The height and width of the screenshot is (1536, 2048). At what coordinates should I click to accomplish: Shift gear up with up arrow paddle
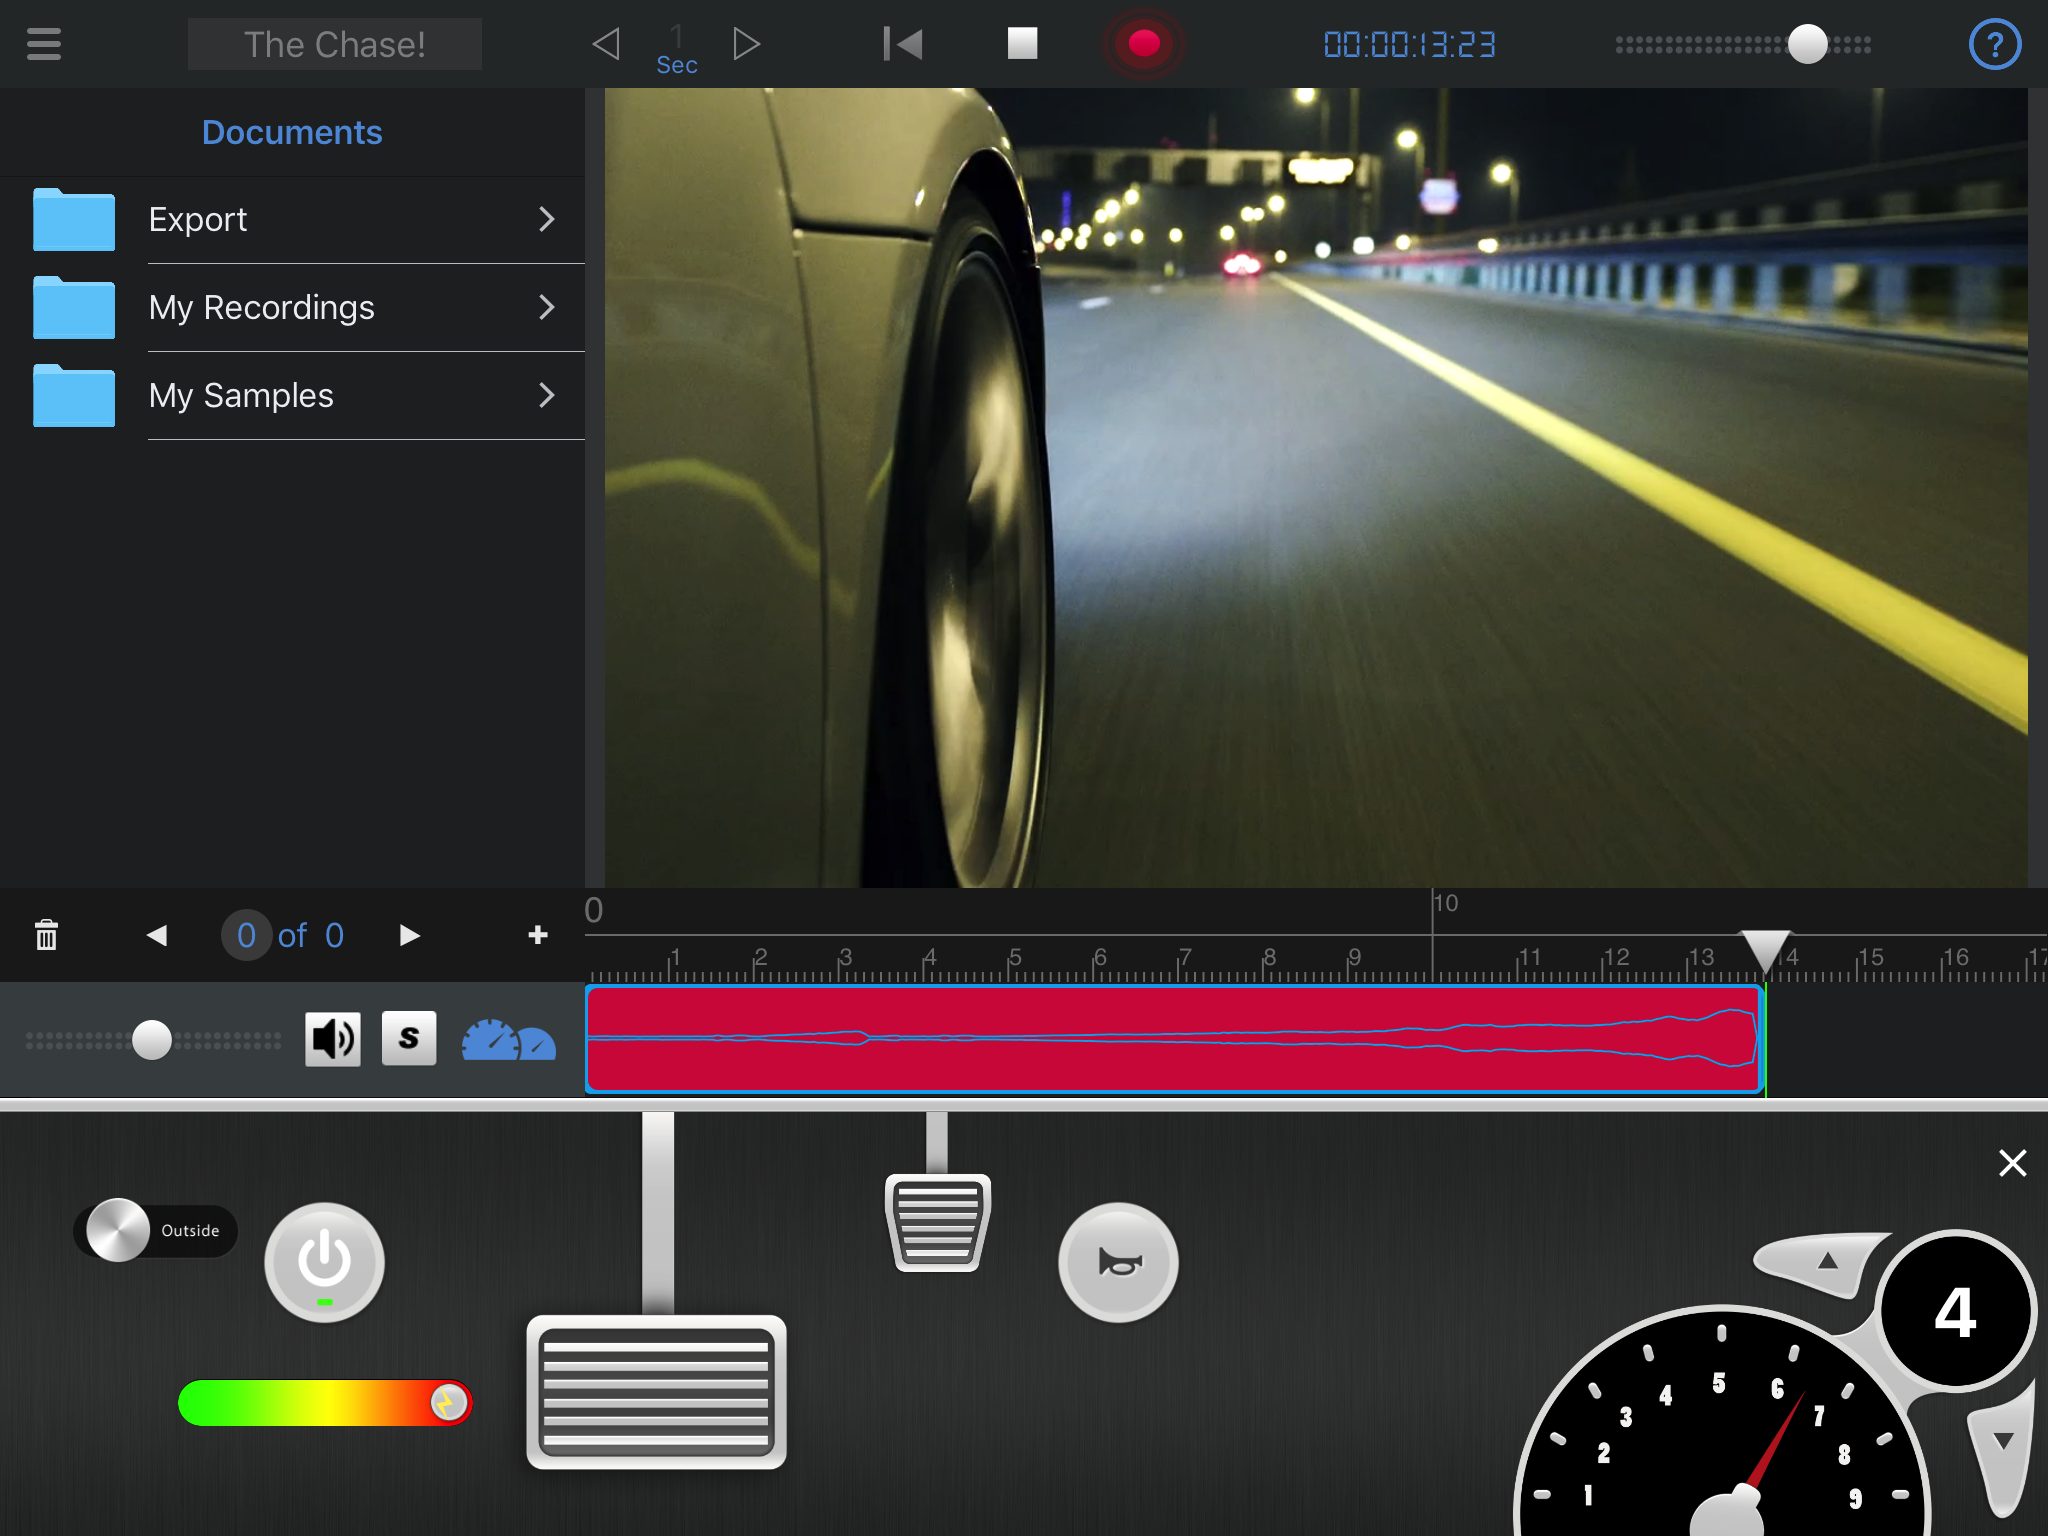point(1822,1263)
